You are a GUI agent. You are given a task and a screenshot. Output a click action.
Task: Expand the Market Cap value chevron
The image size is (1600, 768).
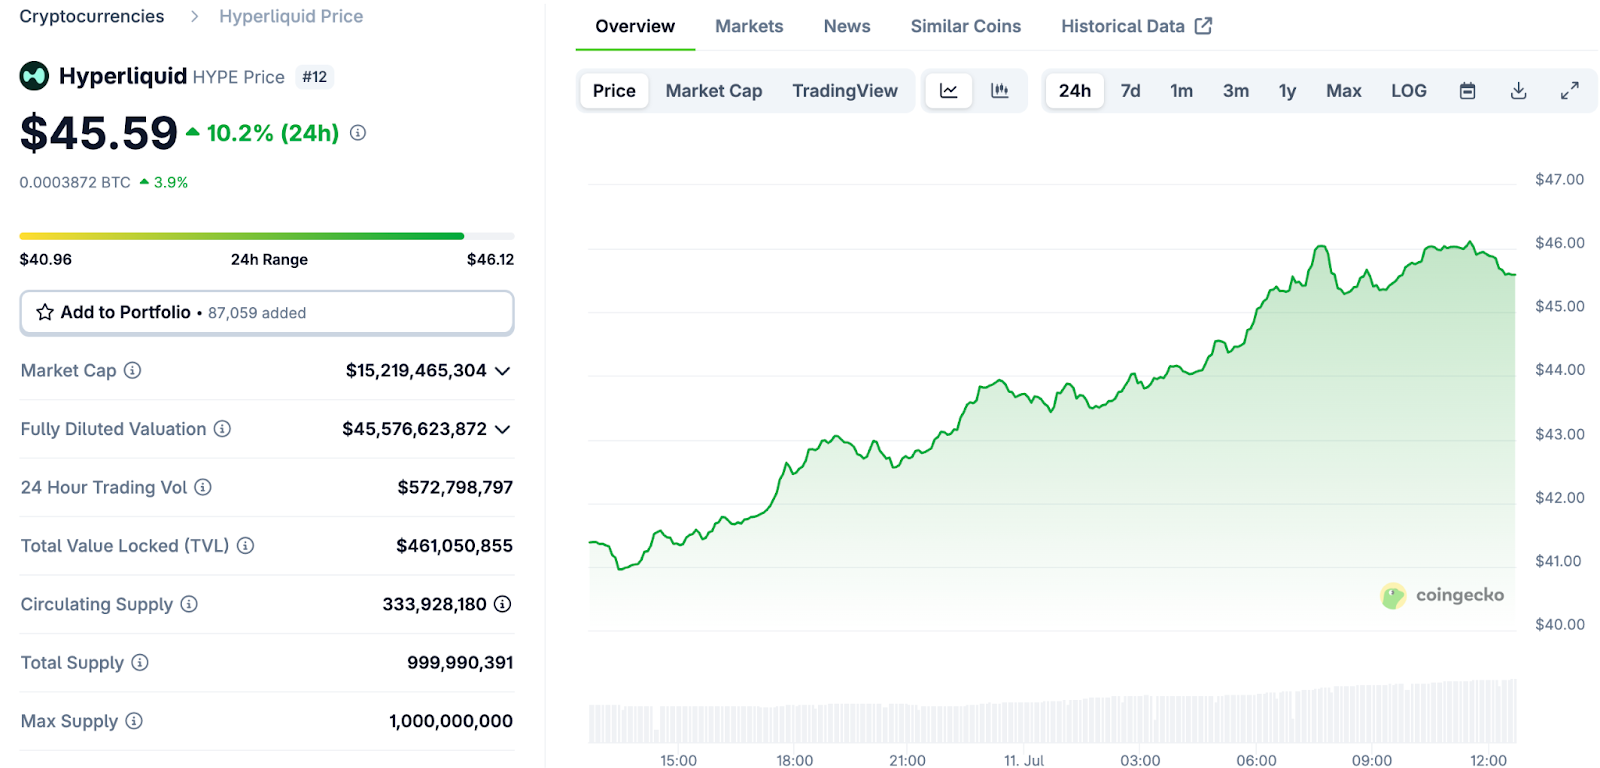[x=503, y=371]
